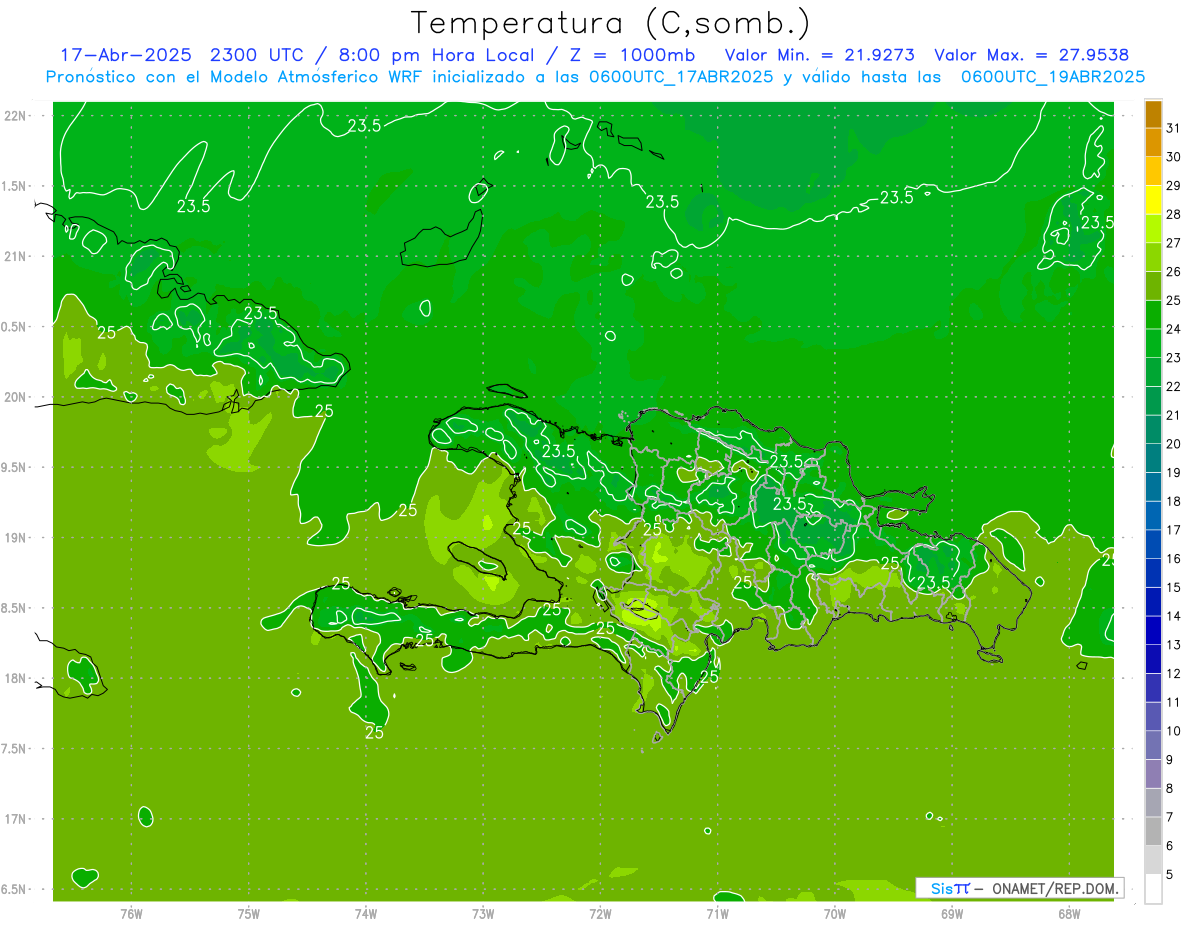
Task: Click the '18N' latitude label
Action: (x=15, y=678)
